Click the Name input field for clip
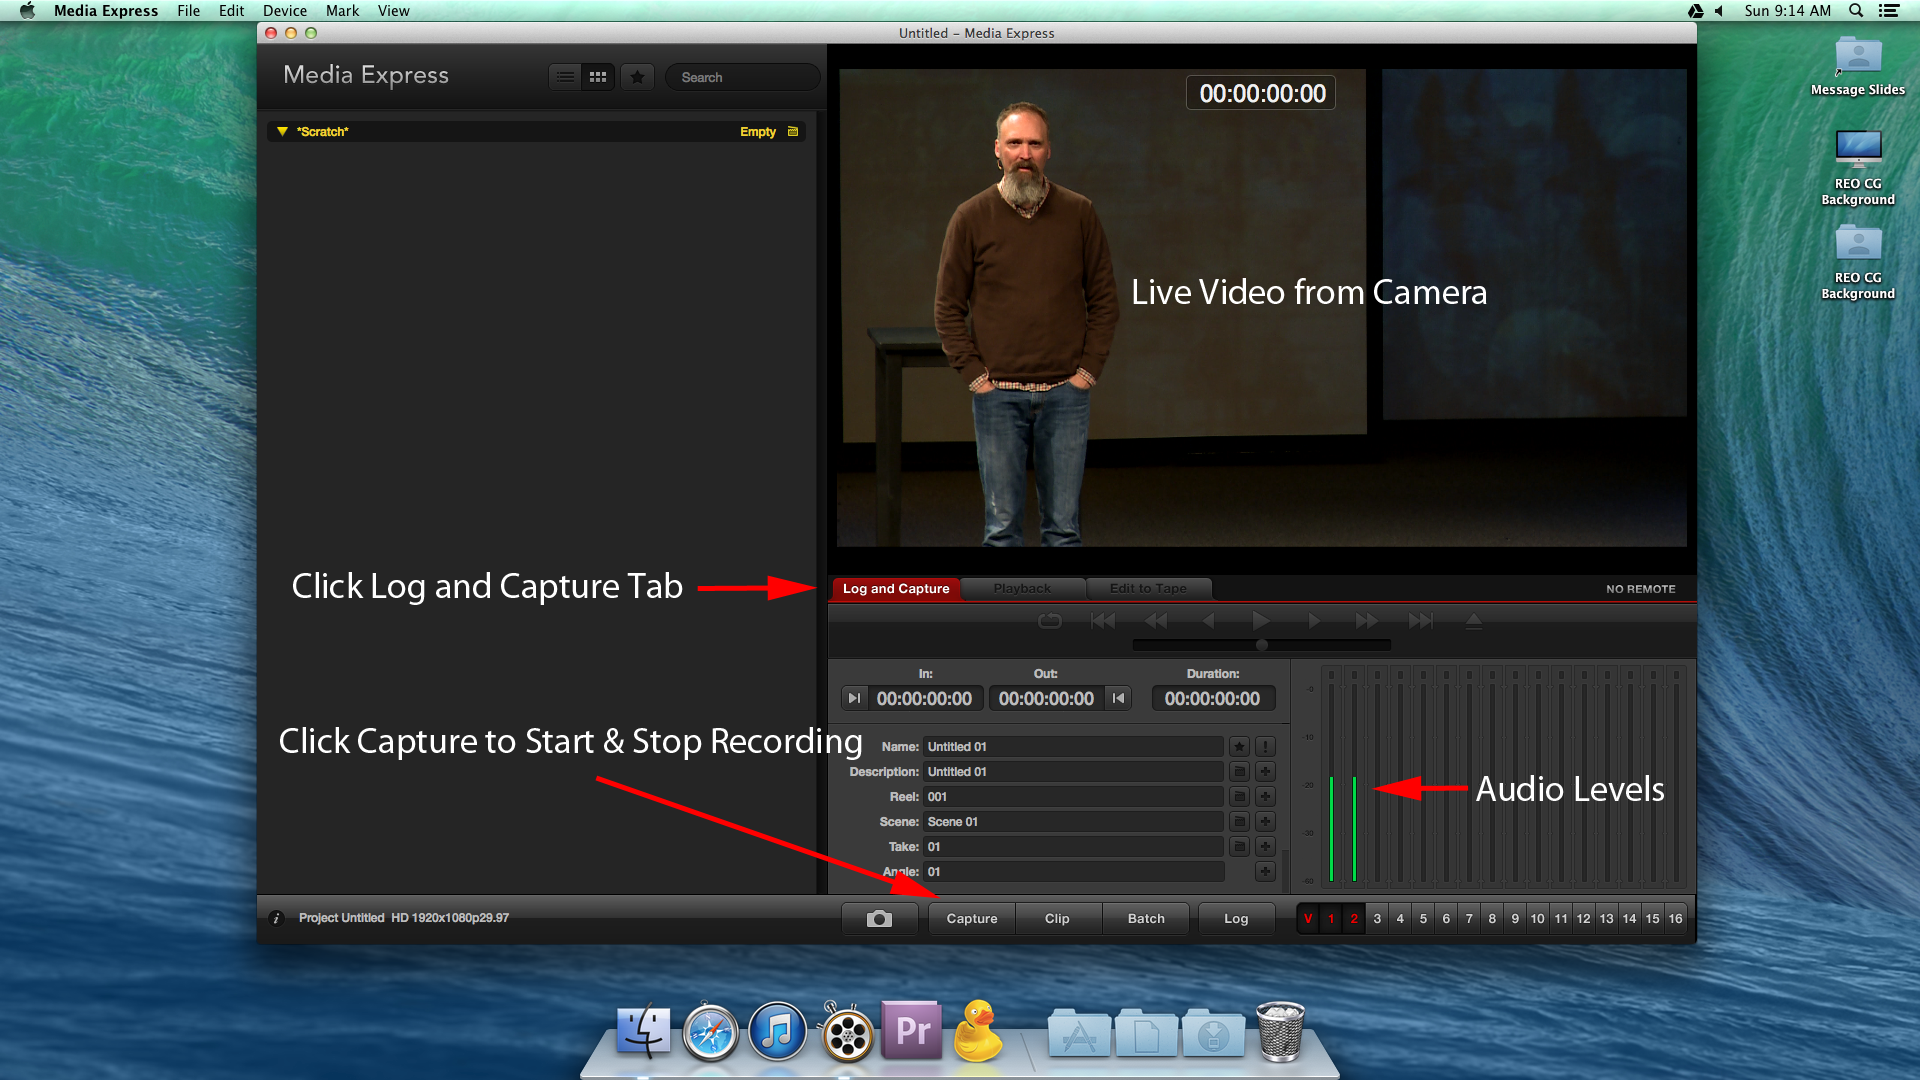The height and width of the screenshot is (1080, 1920). (x=1071, y=746)
